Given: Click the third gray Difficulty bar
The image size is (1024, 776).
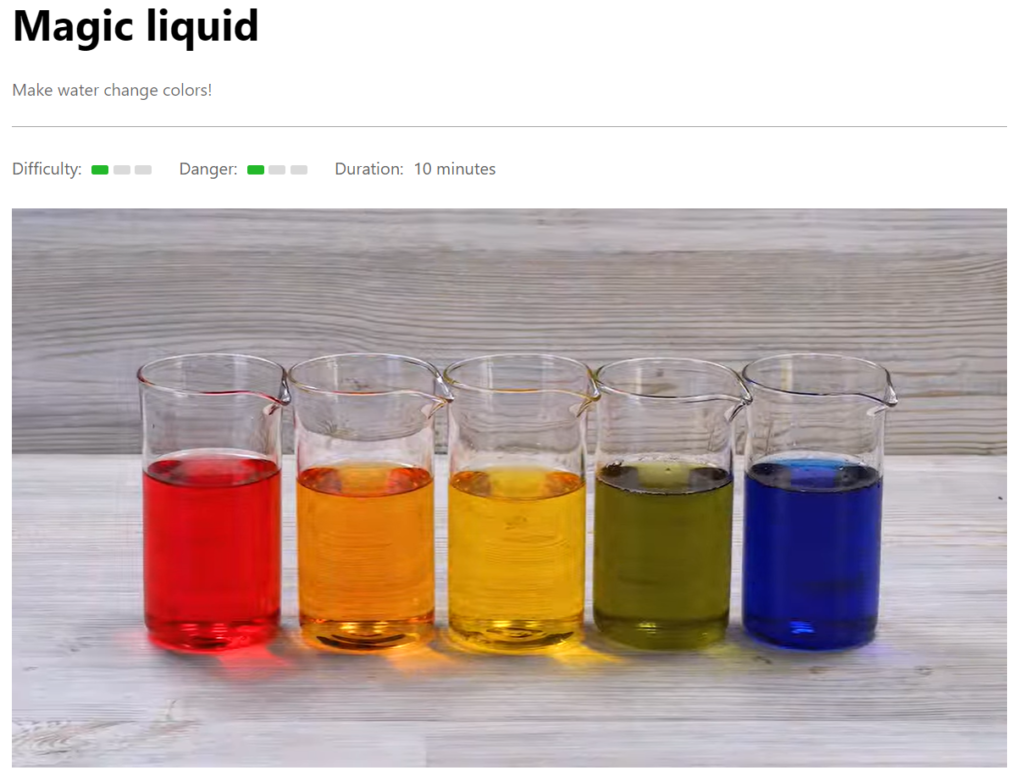Looking at the screenshot, I should (143, 170).
